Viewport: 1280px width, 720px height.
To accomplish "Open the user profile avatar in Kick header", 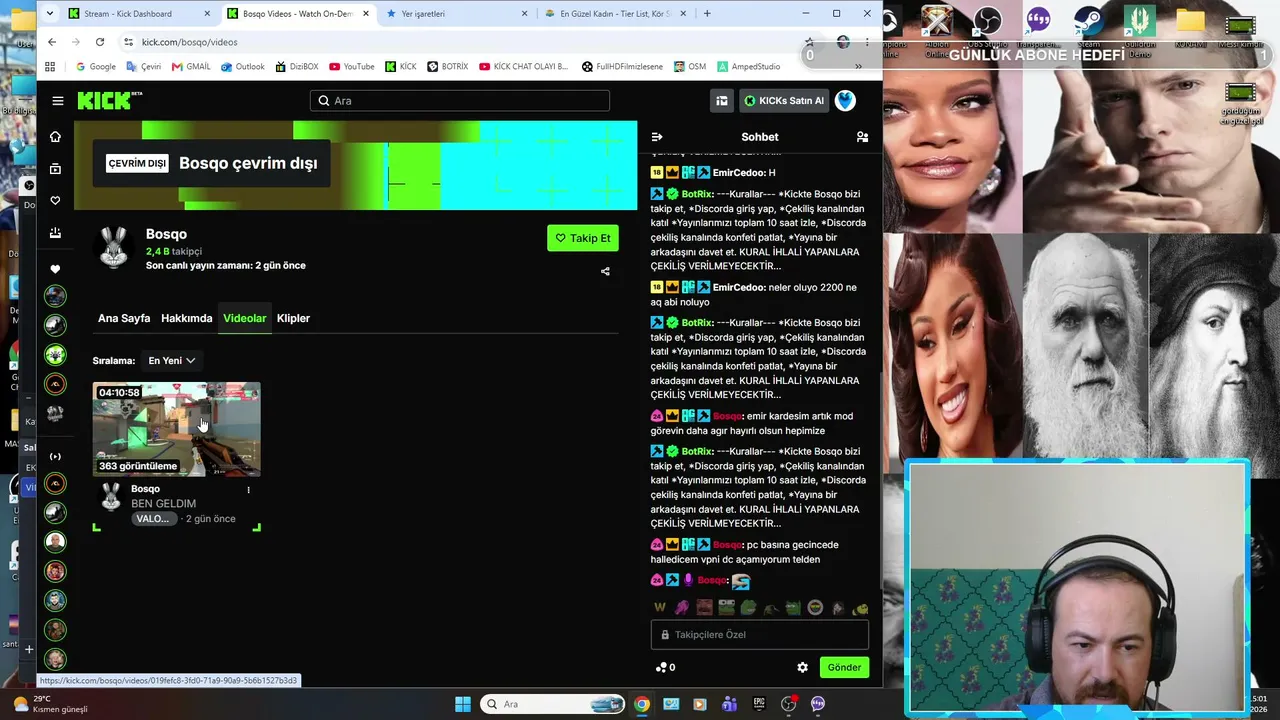I will [x=845, y=100].
